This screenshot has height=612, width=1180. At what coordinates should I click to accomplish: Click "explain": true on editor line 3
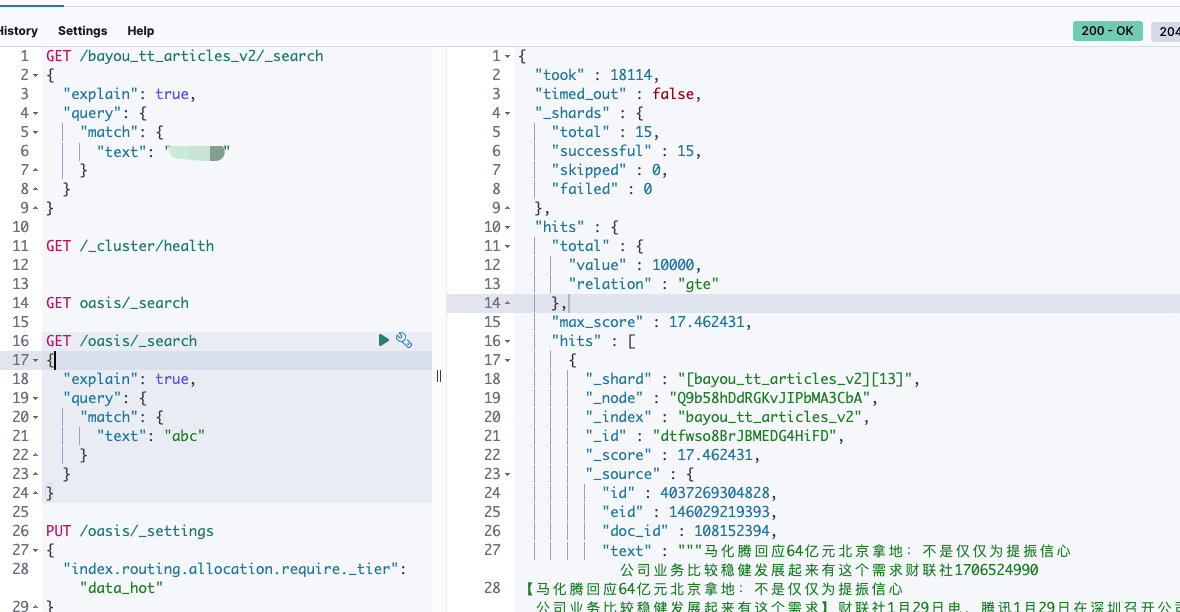point(129,94)
